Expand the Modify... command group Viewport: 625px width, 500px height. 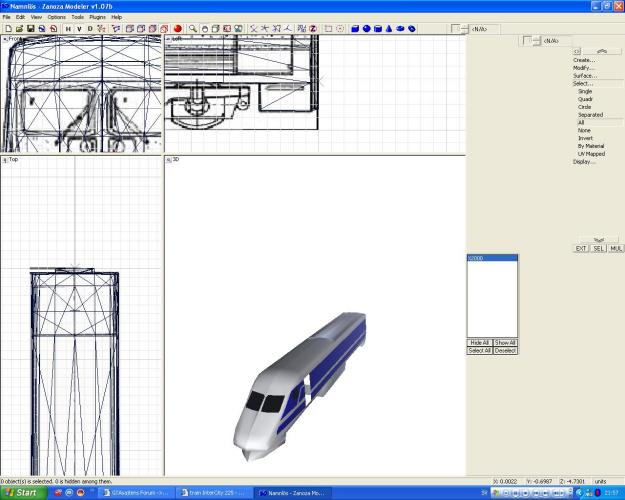584,68
